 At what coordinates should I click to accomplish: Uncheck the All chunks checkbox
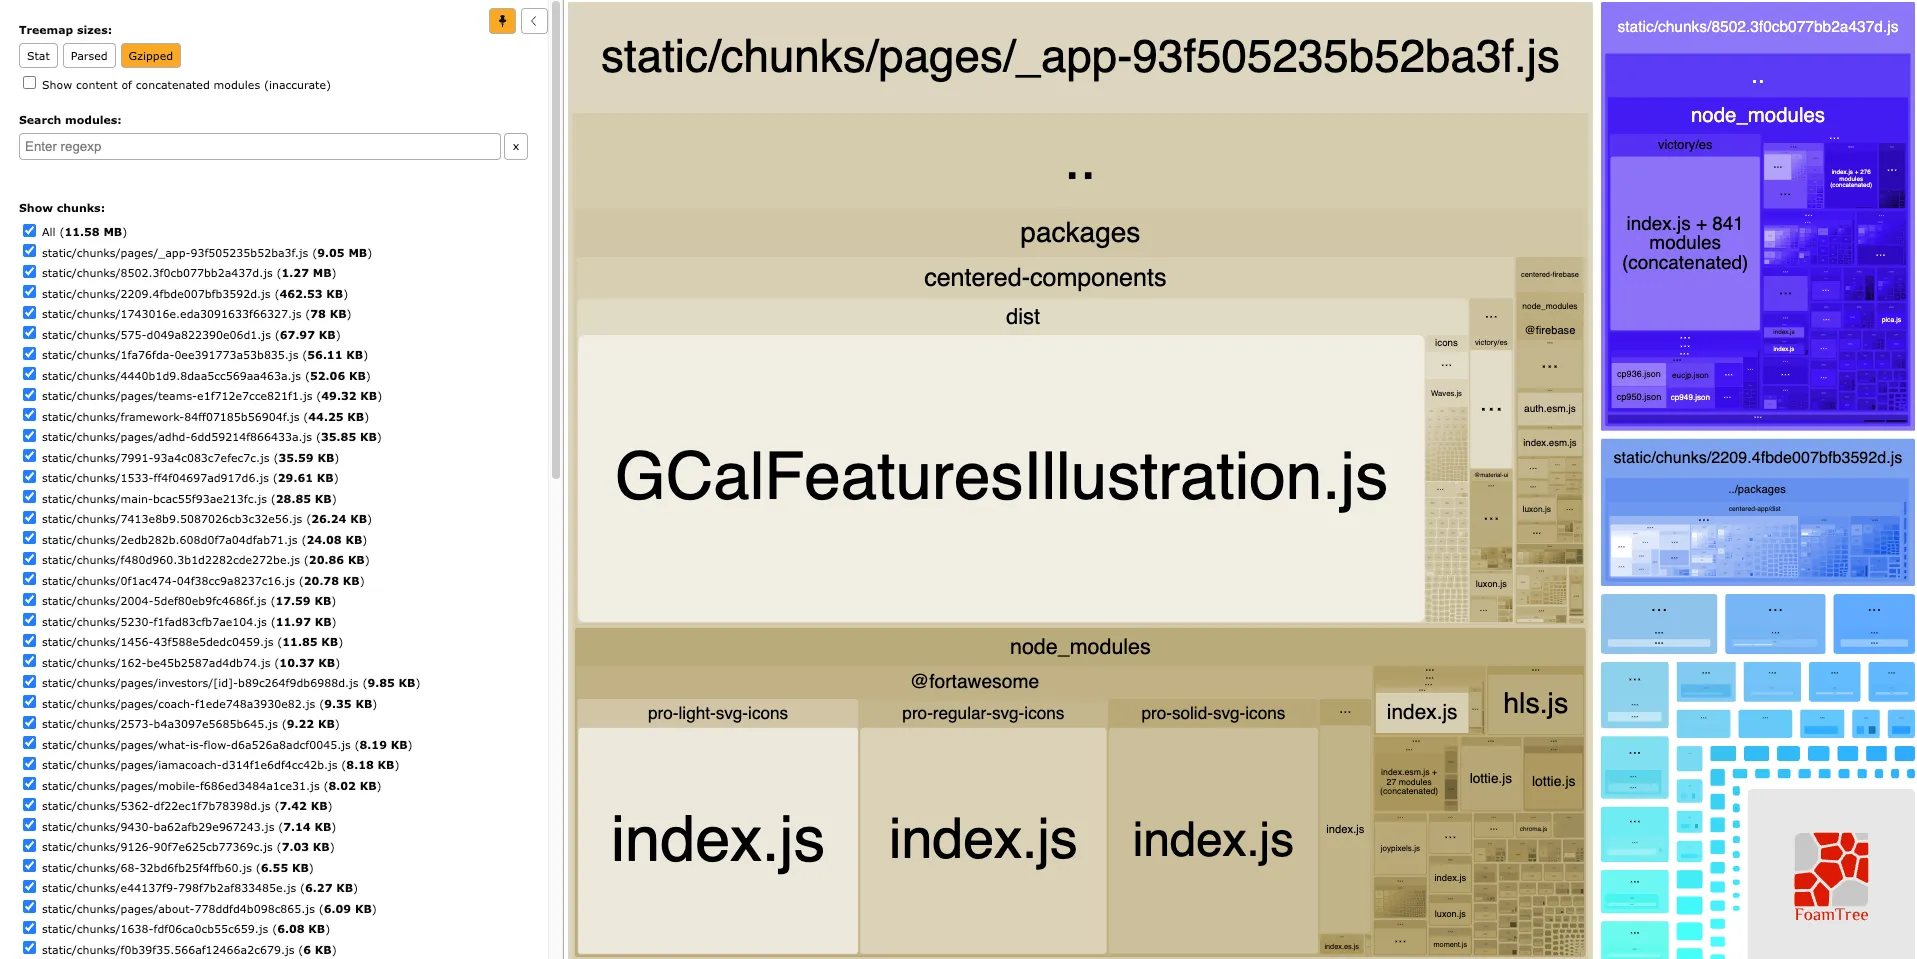[x=29, y=230]
